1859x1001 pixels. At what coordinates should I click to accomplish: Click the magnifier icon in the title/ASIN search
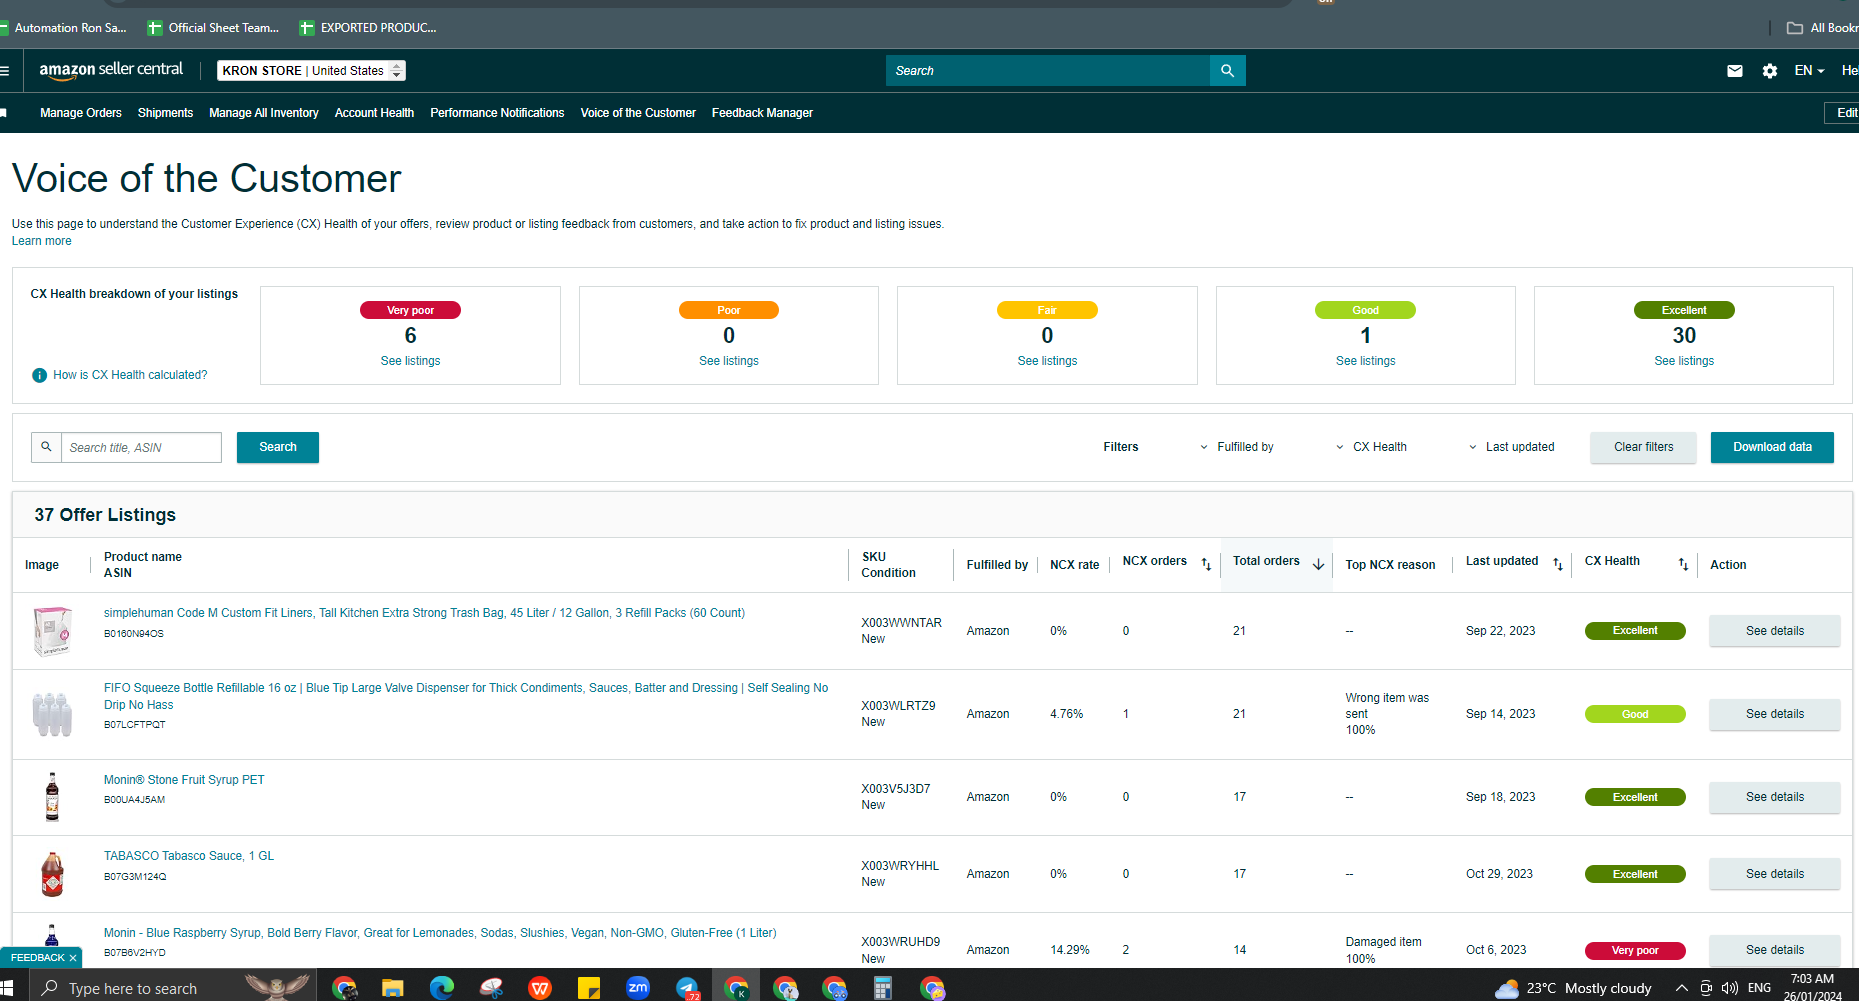46,447
